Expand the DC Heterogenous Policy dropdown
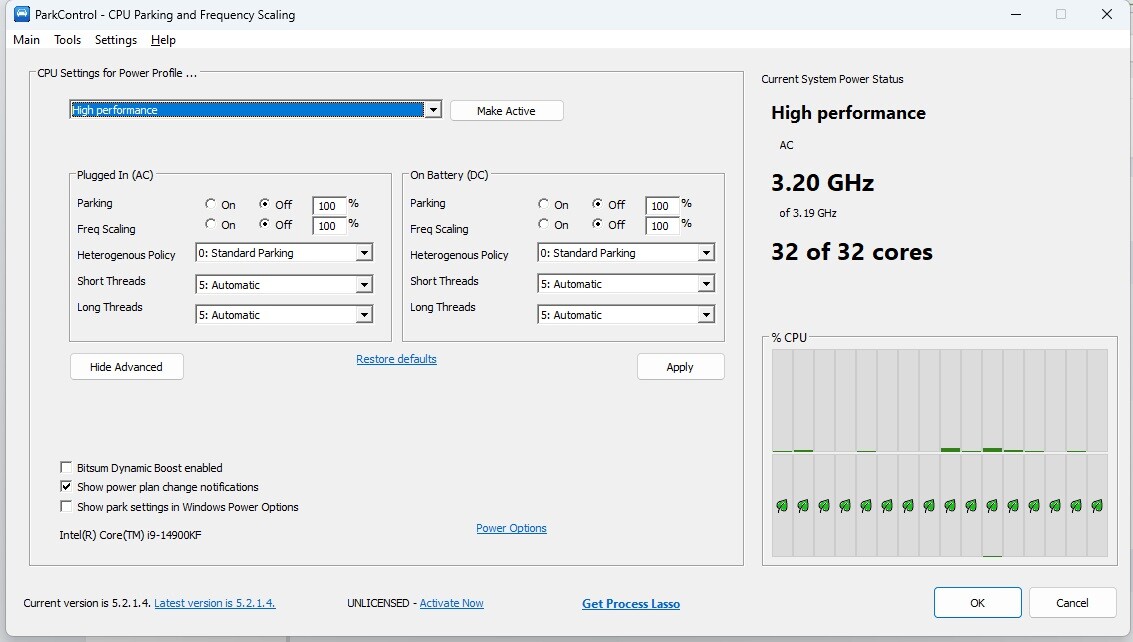This screenshot has height=642, width=1133. coord(706,253)
